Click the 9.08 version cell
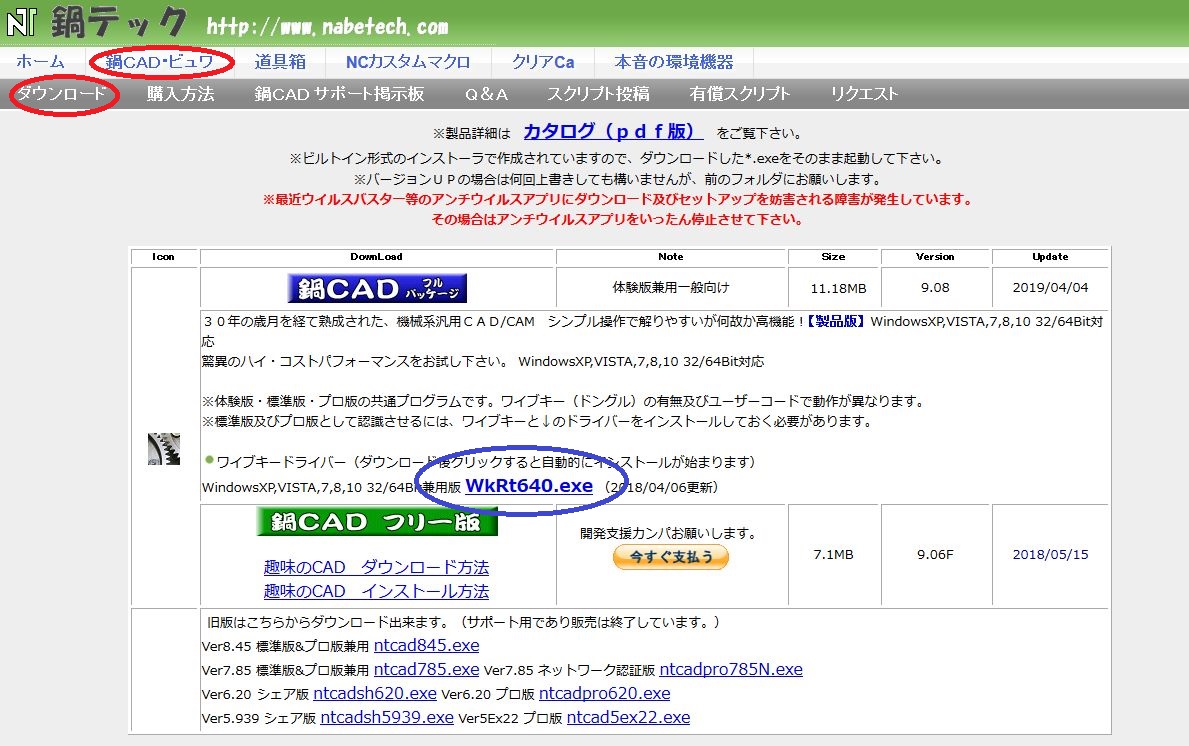This screenshot has width=1189, height=746. click(x=935, y=288)
